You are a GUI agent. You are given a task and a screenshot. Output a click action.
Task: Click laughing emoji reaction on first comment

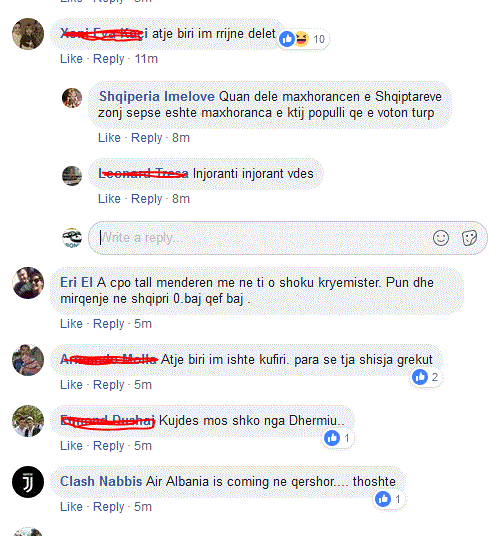[x=301, y=39]
